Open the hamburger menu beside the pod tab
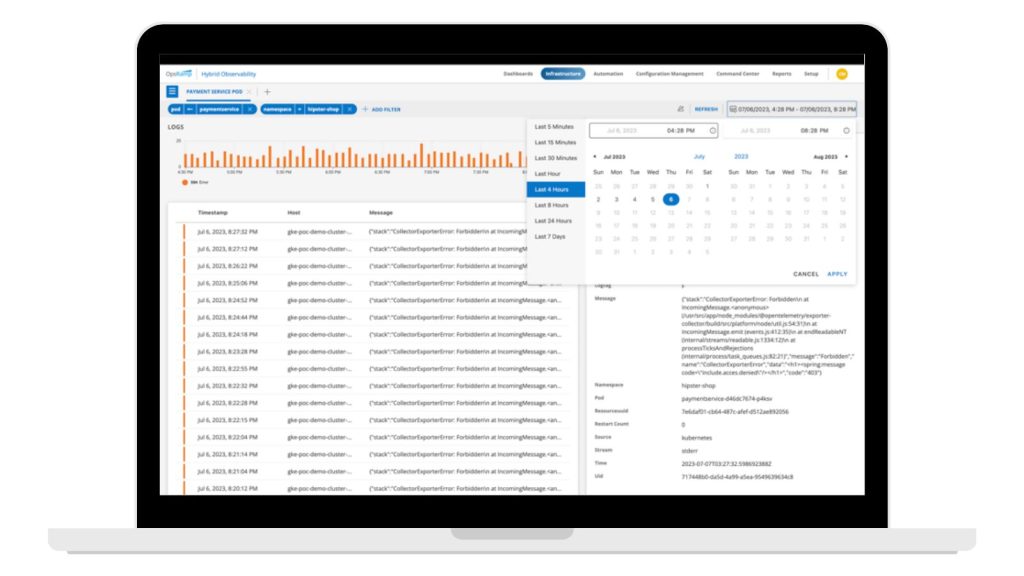This screenshot has width=1024, height=576. (172, 91)
